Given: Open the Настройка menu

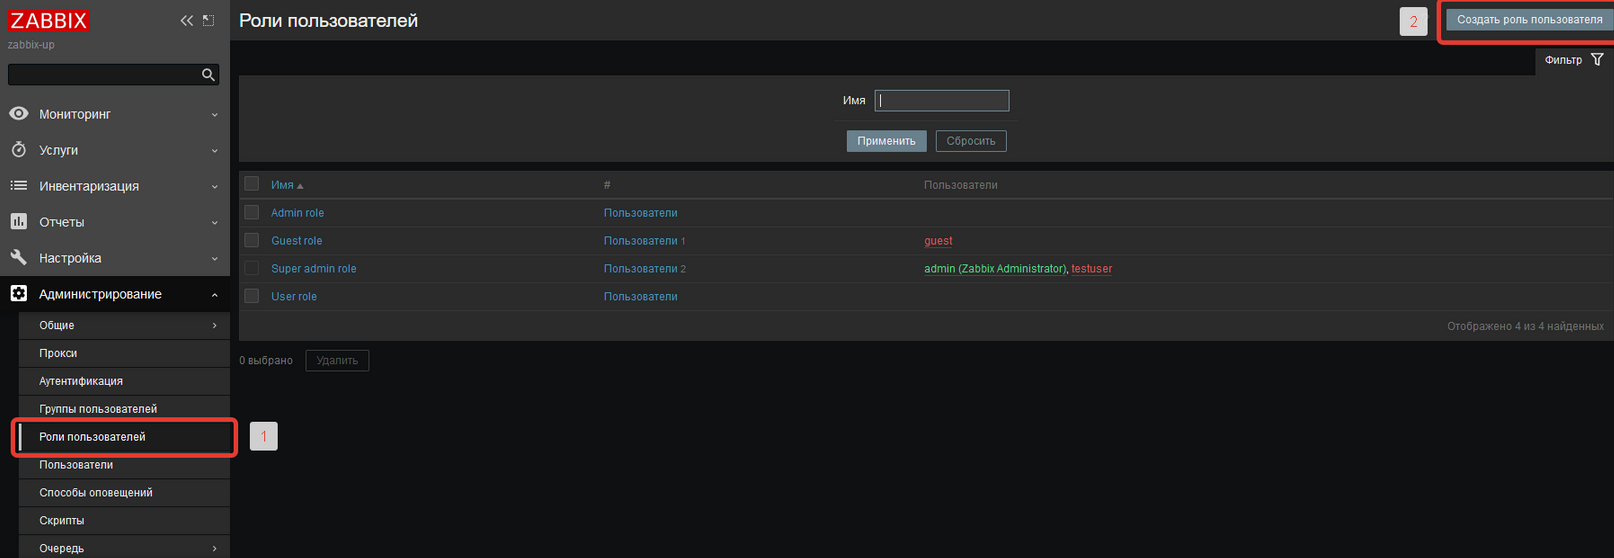Looking at the screenshot, I should click(115, 258).
